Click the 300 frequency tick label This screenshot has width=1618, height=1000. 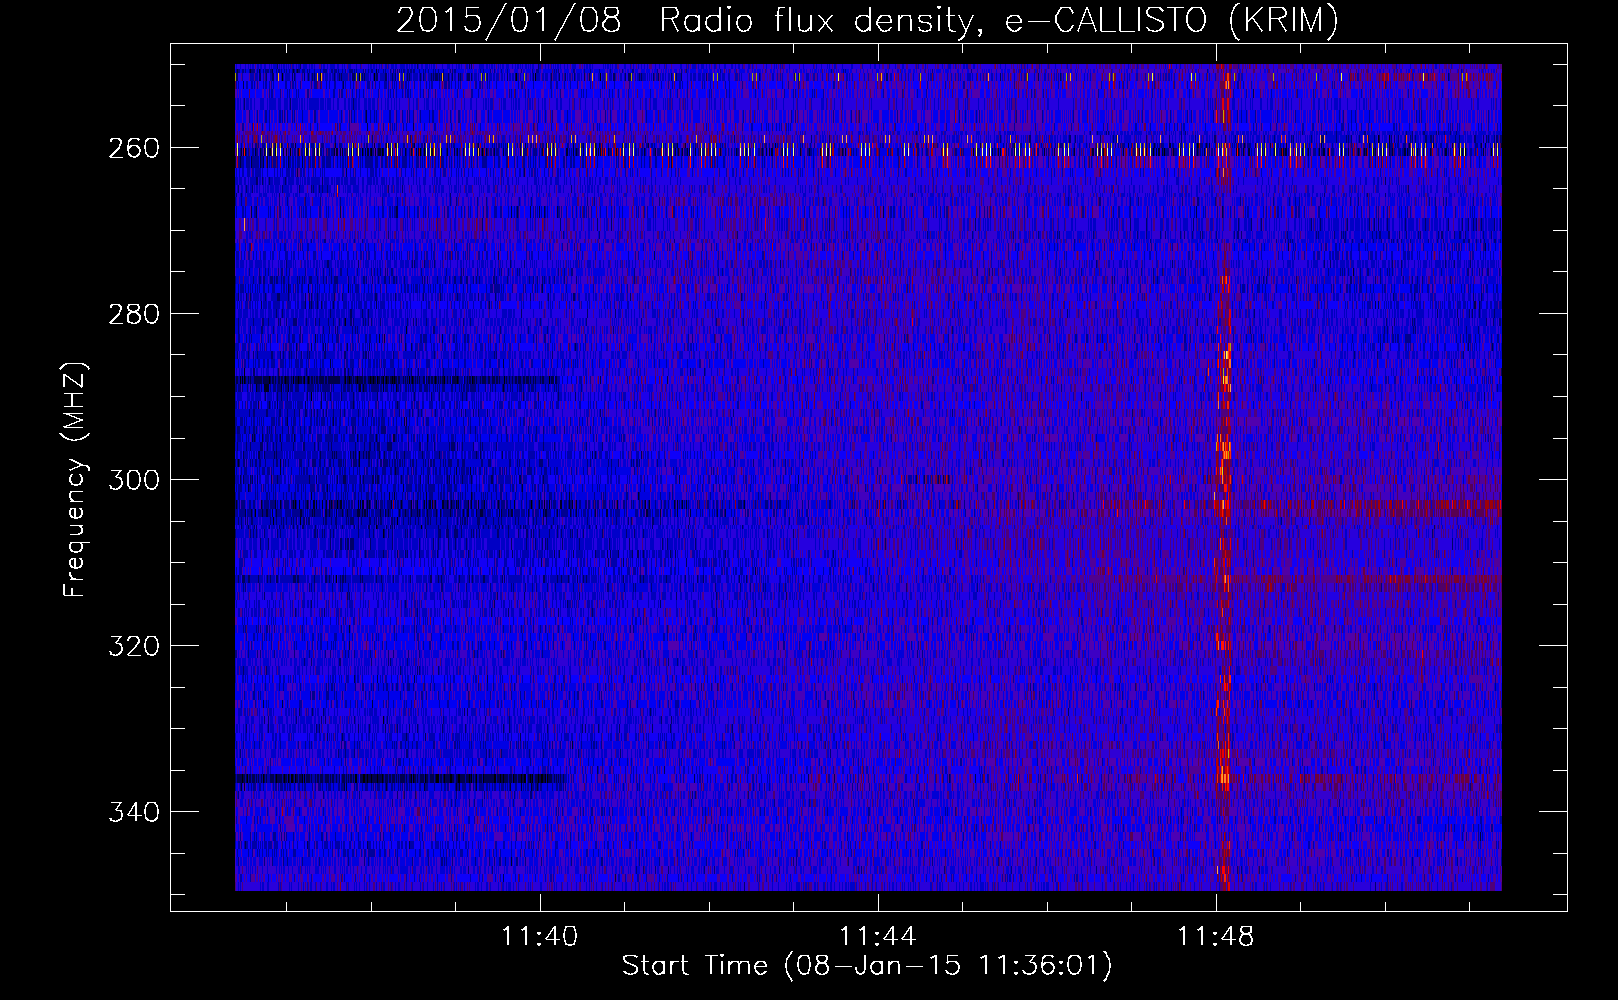tap(134, 480)
